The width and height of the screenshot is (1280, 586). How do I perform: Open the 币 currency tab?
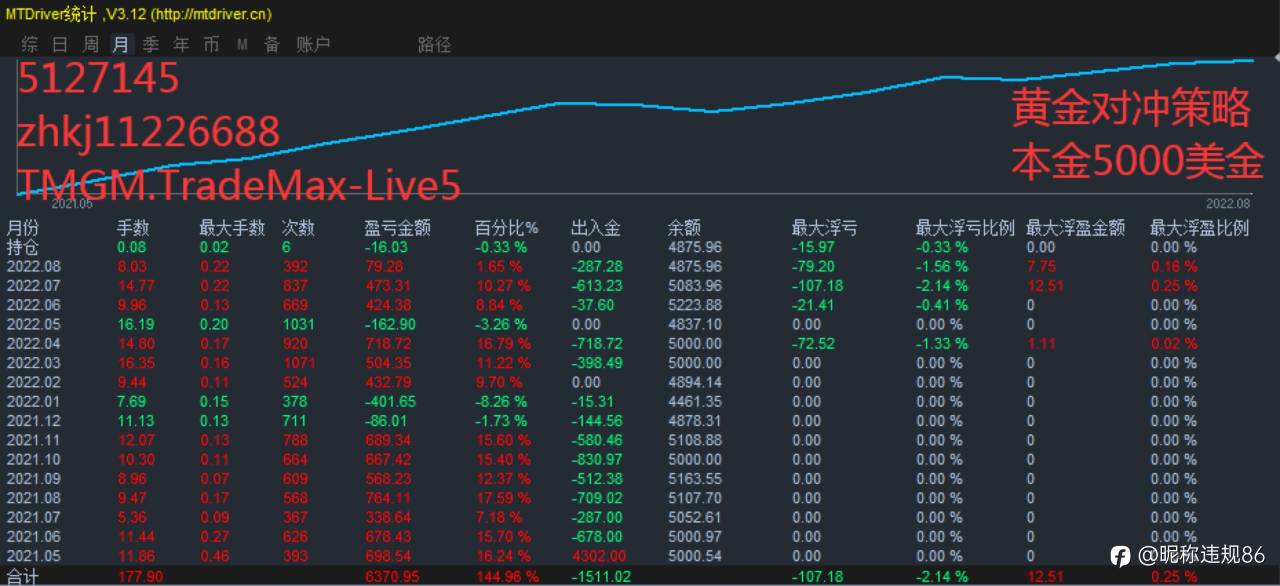point(211,45)
